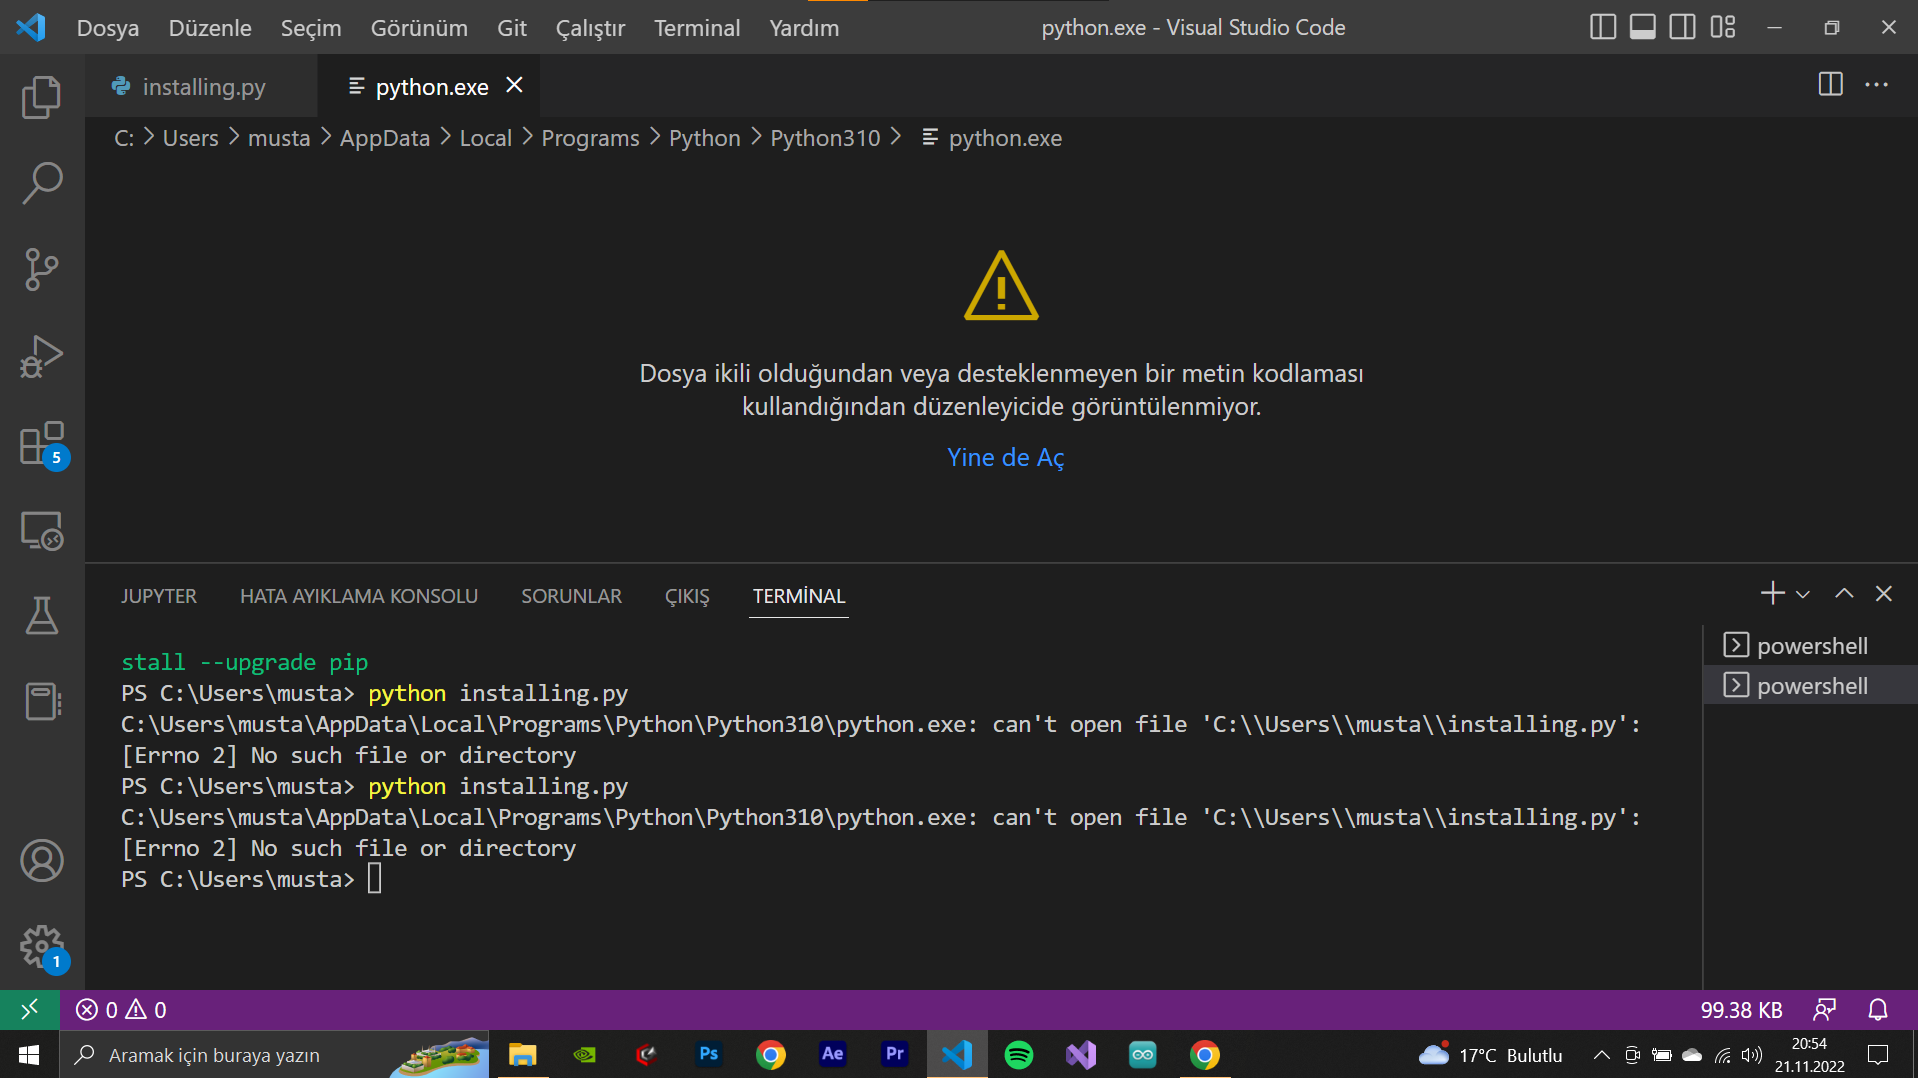Open Photoshop from the taskbar

pyautogui.click(x=709, y=1054)
